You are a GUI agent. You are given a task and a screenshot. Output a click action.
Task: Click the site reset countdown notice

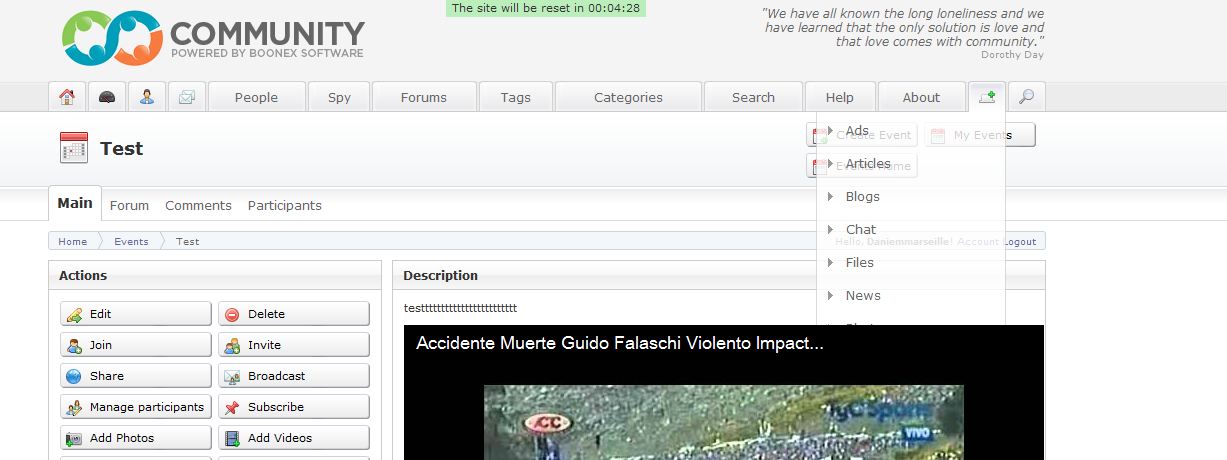coord(546,8)
